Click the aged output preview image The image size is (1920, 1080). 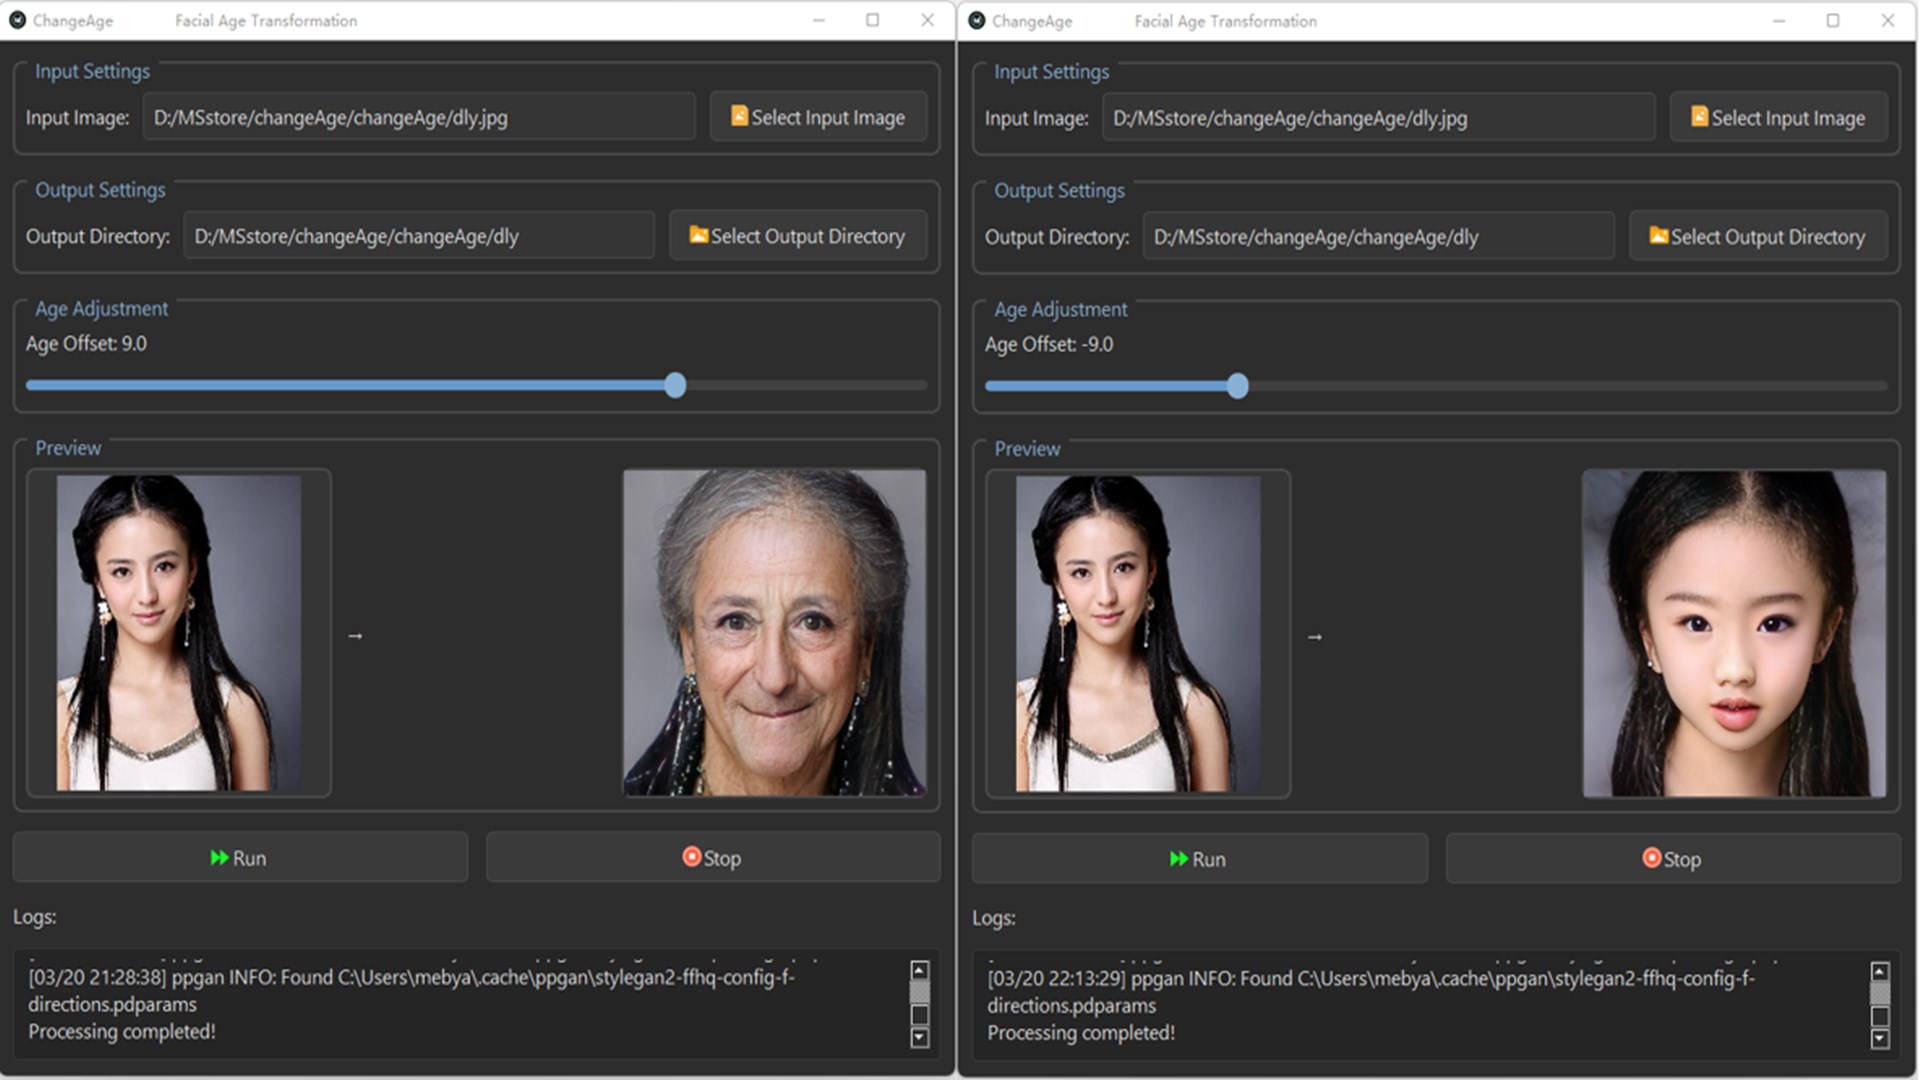pyautogui.click(x=774, y=633)
